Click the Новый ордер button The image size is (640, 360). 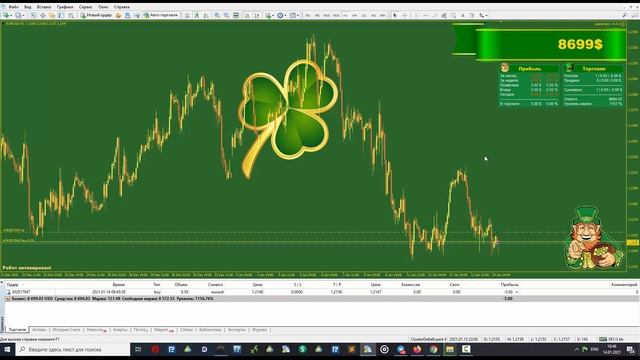(x=96, y=15)
